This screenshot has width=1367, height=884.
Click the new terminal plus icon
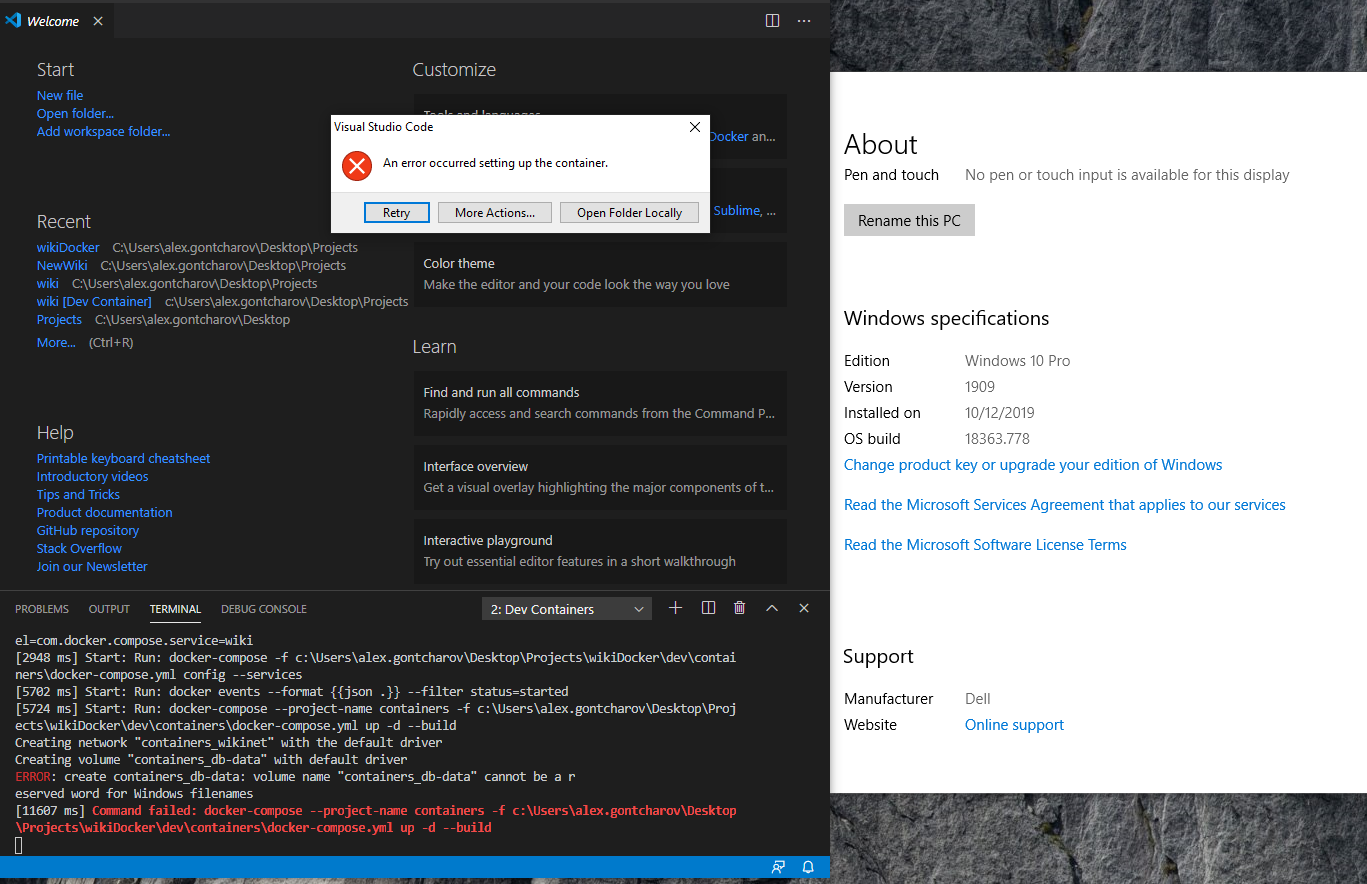pos(675,608)
